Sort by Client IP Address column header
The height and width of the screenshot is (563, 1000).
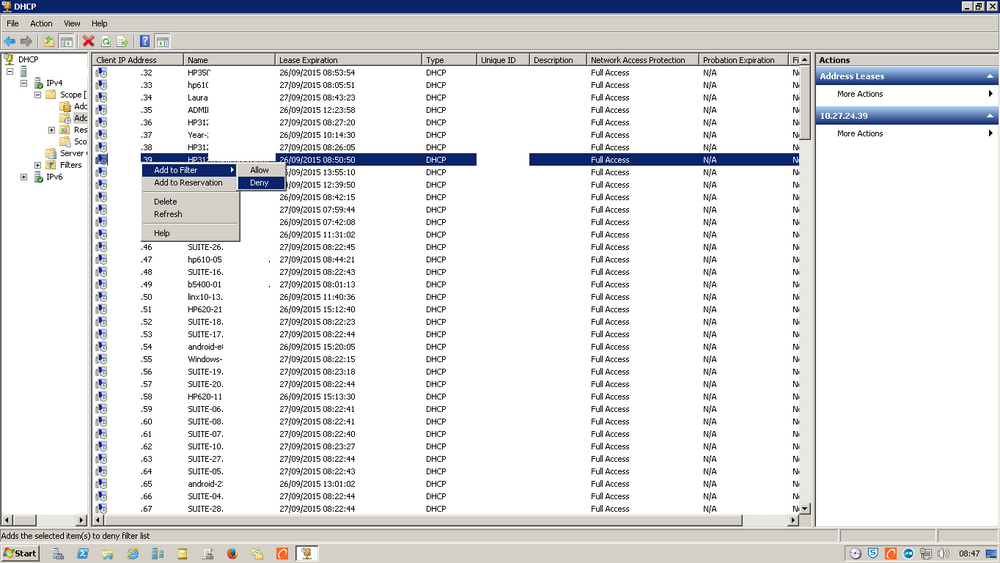pos(138,60)
